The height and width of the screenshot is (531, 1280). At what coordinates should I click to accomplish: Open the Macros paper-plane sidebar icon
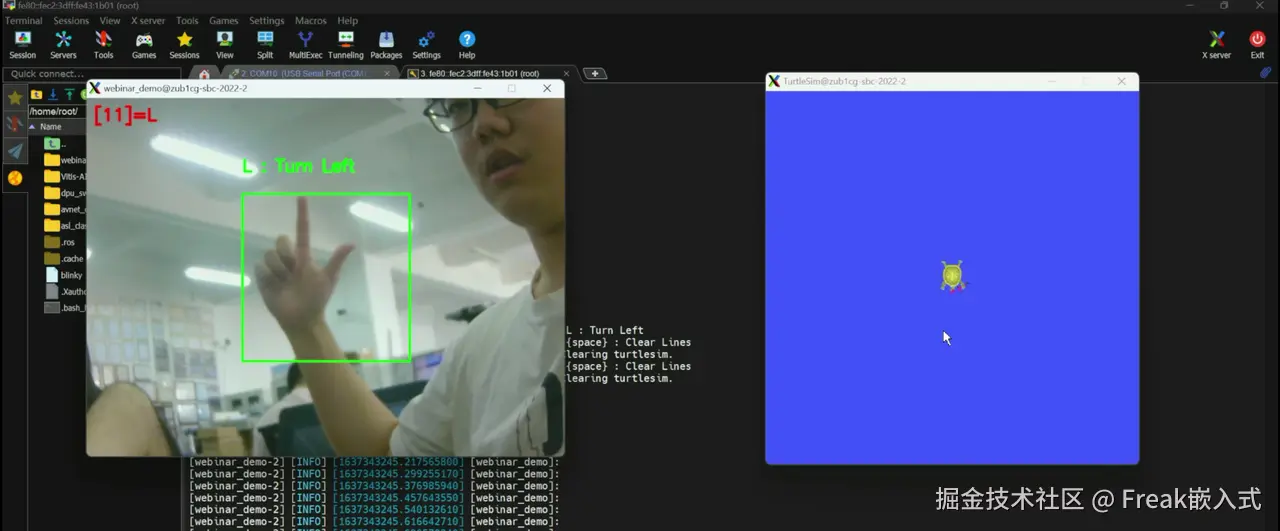pyautogui.click(x=15, y=151)
